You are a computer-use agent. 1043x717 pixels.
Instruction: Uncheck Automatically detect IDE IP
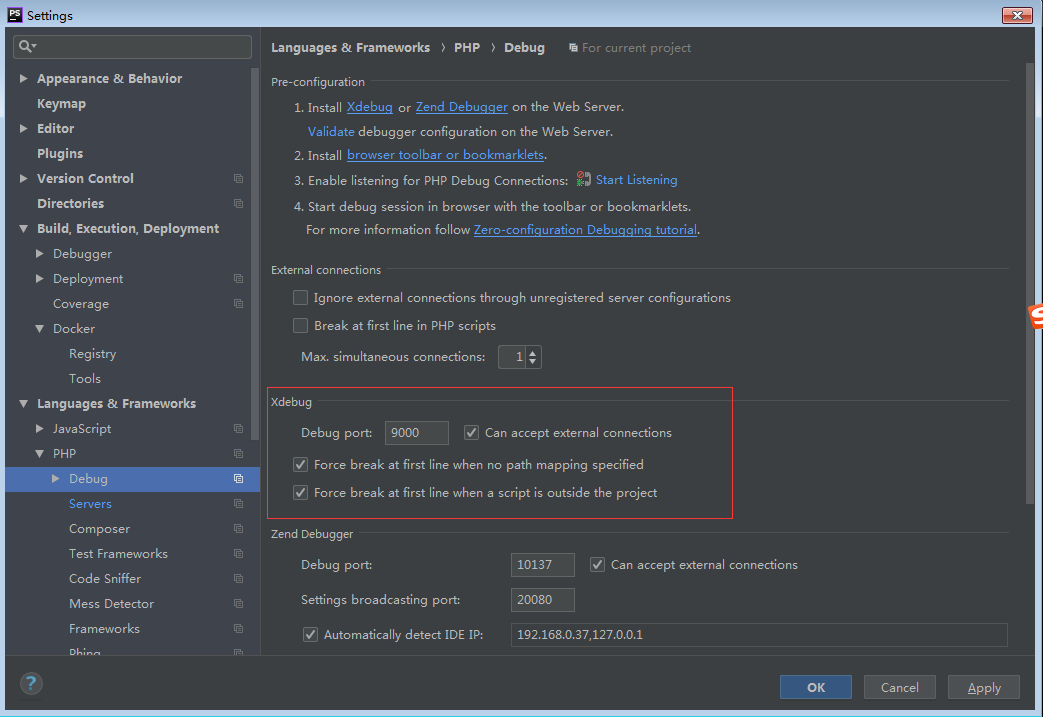[310, 635]
